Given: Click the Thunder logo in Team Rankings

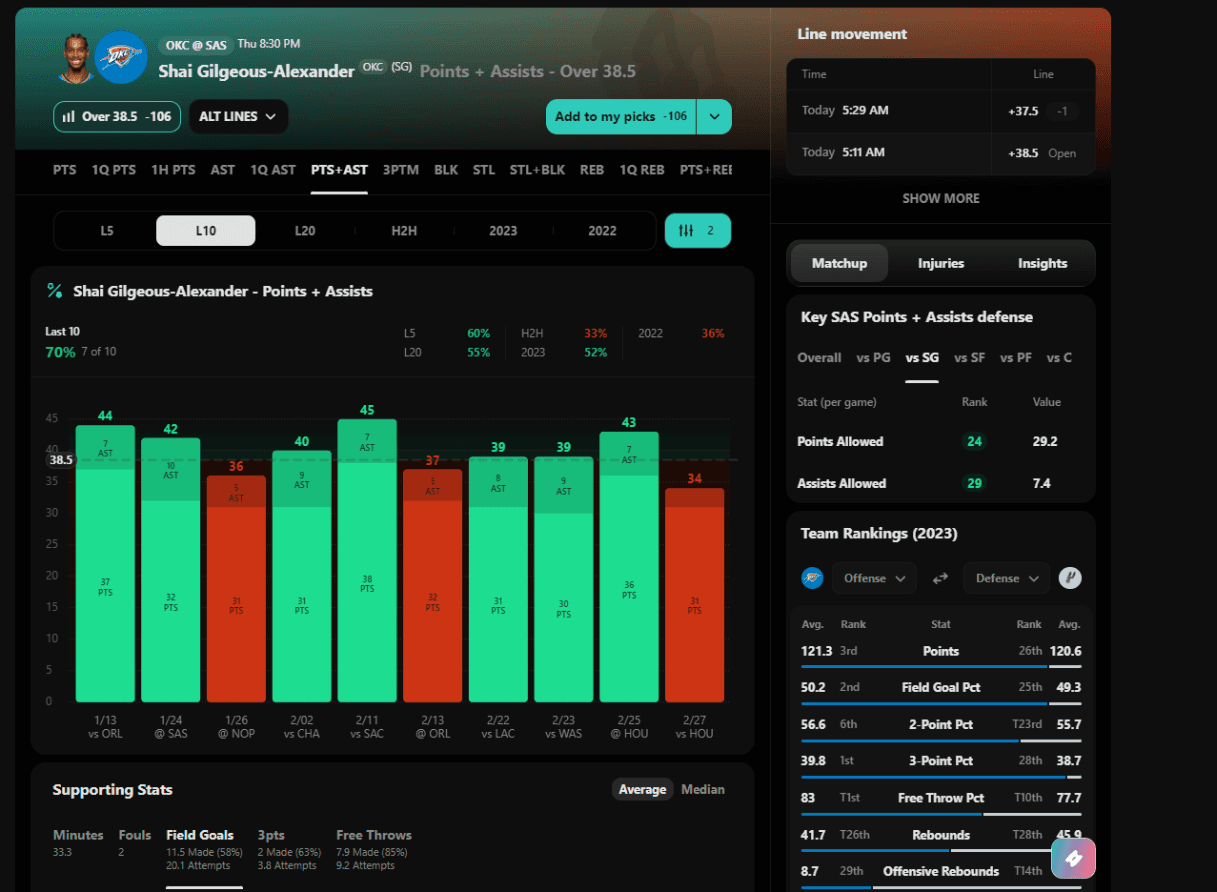Looking at the screenshot, I should (813, 578).
